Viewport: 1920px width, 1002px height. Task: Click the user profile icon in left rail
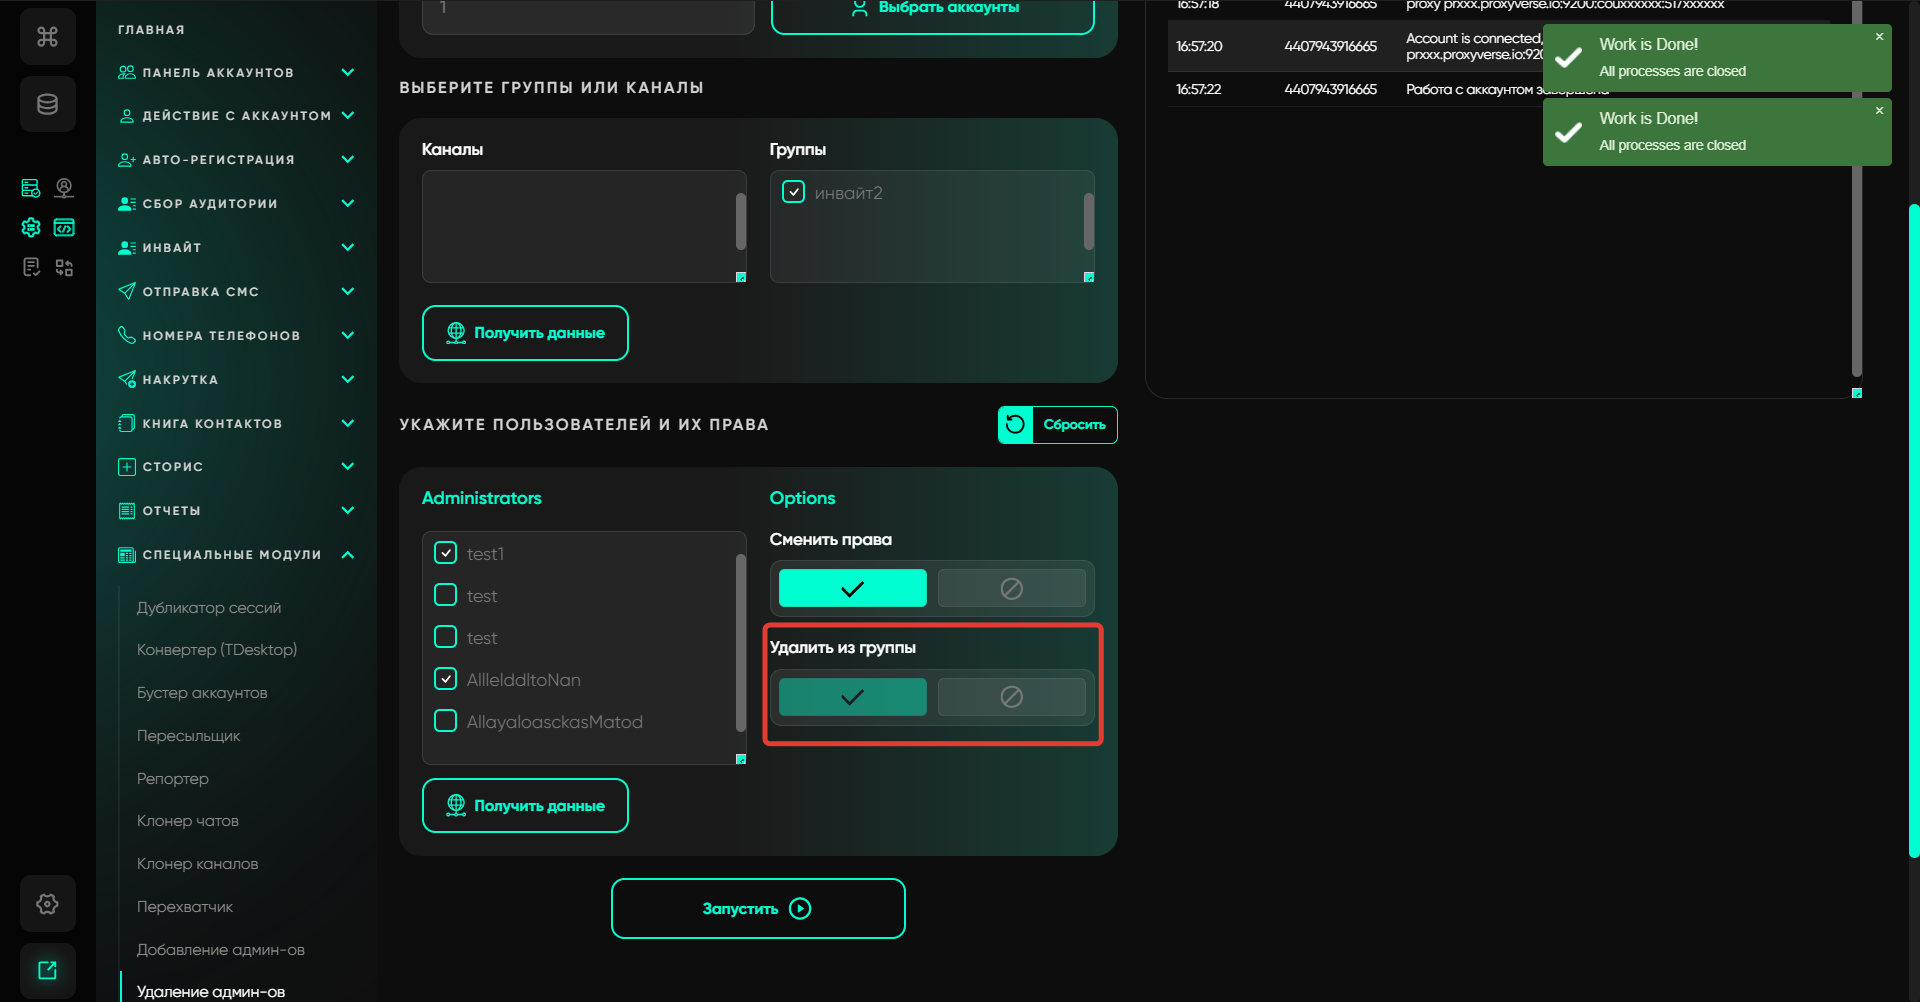tap(64, 188)
